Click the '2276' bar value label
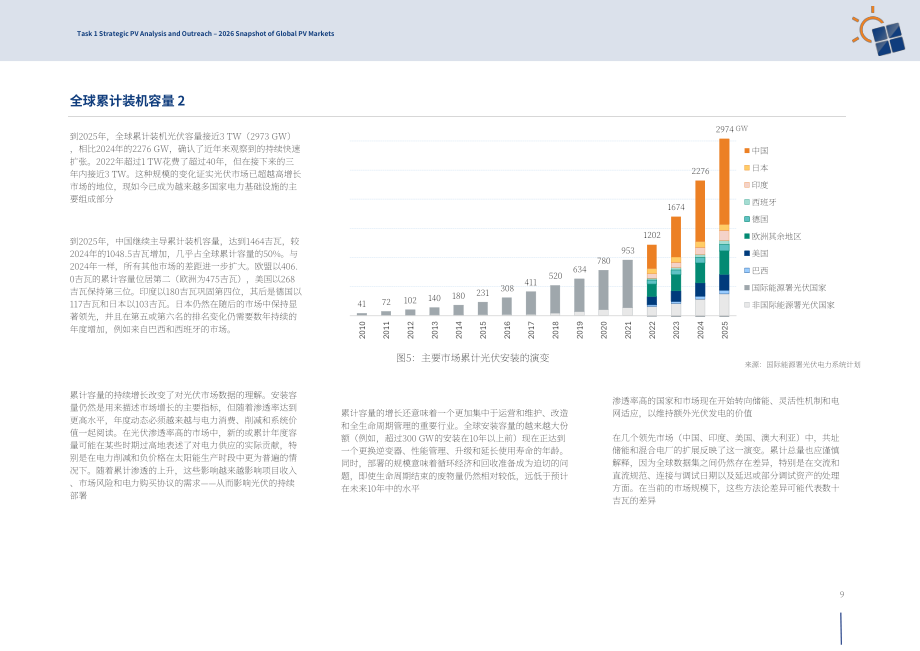 700,171
